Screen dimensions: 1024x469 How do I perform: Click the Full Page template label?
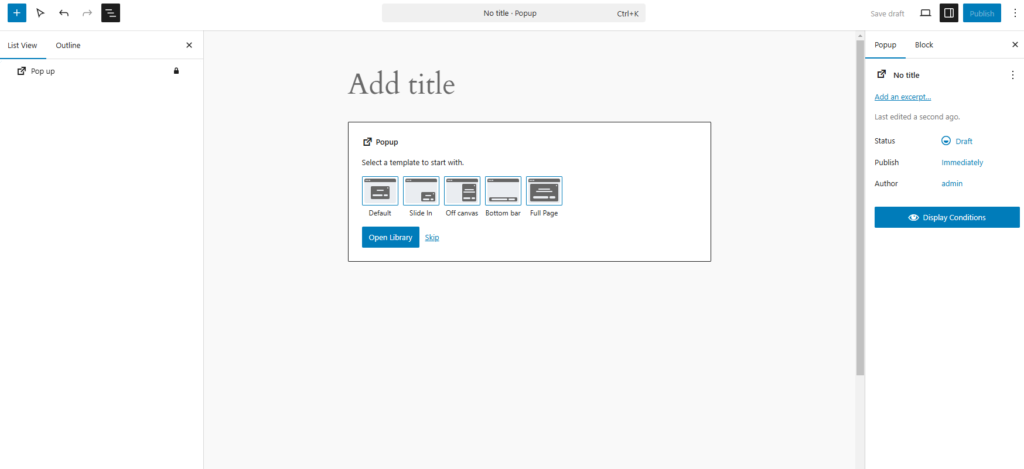[x=544, y=213]
